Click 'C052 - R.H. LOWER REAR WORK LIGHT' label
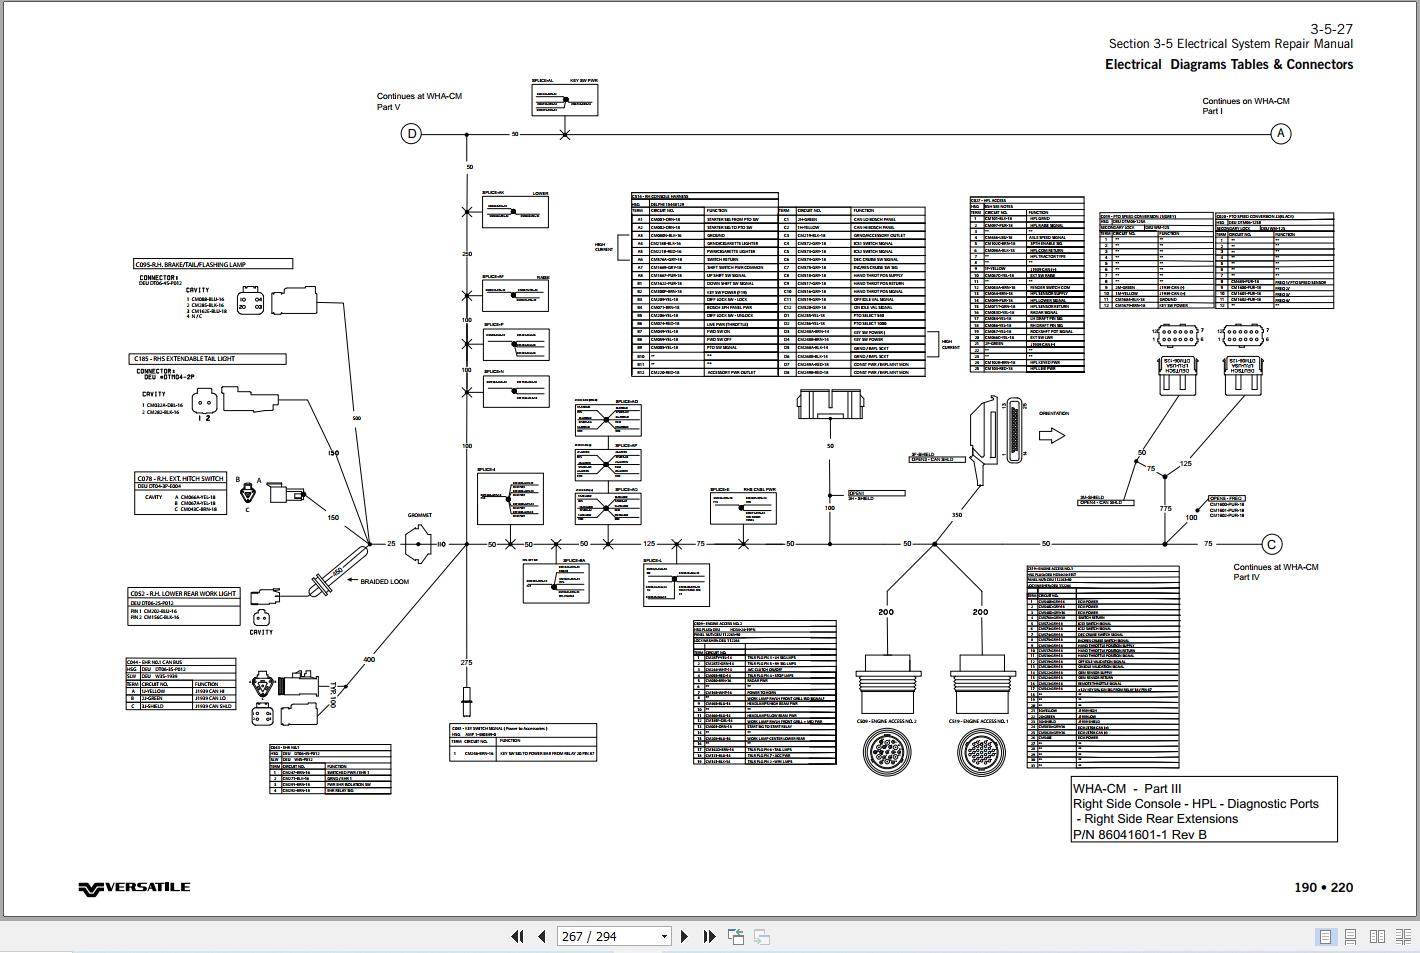This screenshot has height=953, width=1420. [x=183, y=593]
